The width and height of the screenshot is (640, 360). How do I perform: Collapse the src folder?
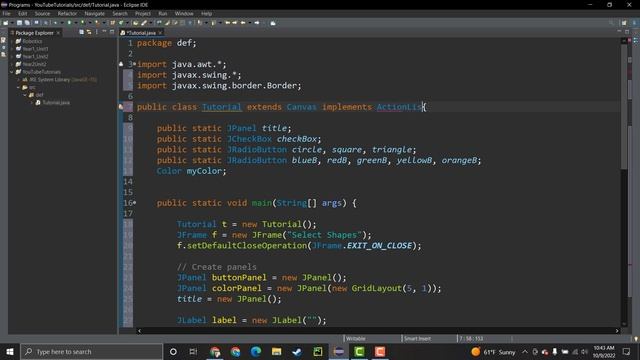click(18, 87)
